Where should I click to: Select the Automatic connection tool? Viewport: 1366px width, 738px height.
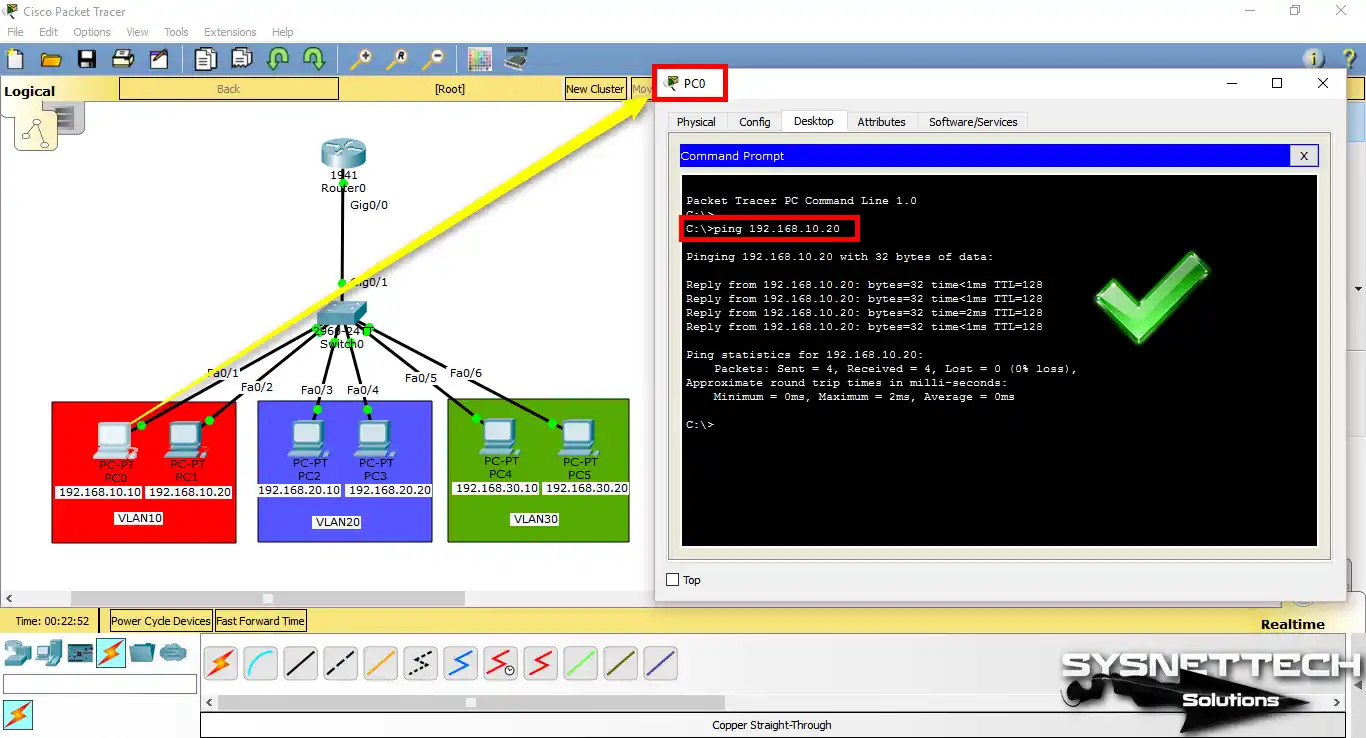(220, 662)
